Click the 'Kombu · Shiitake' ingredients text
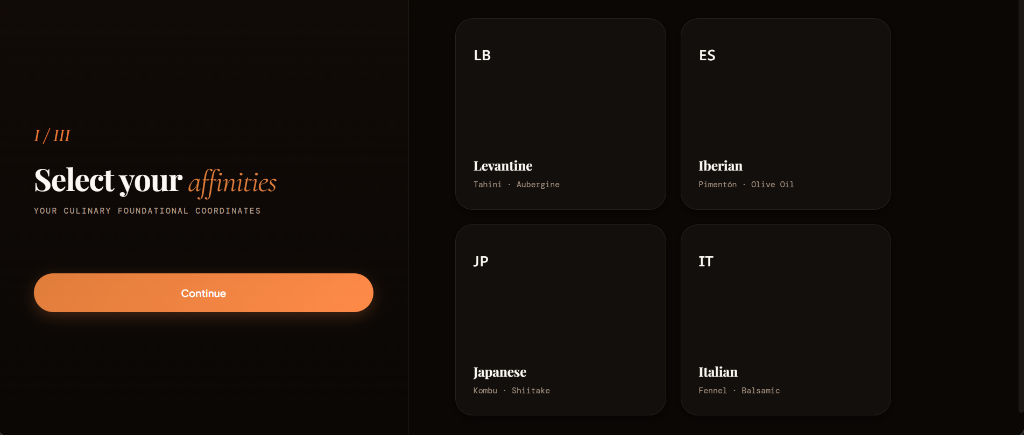 click(x=512, y=391)
